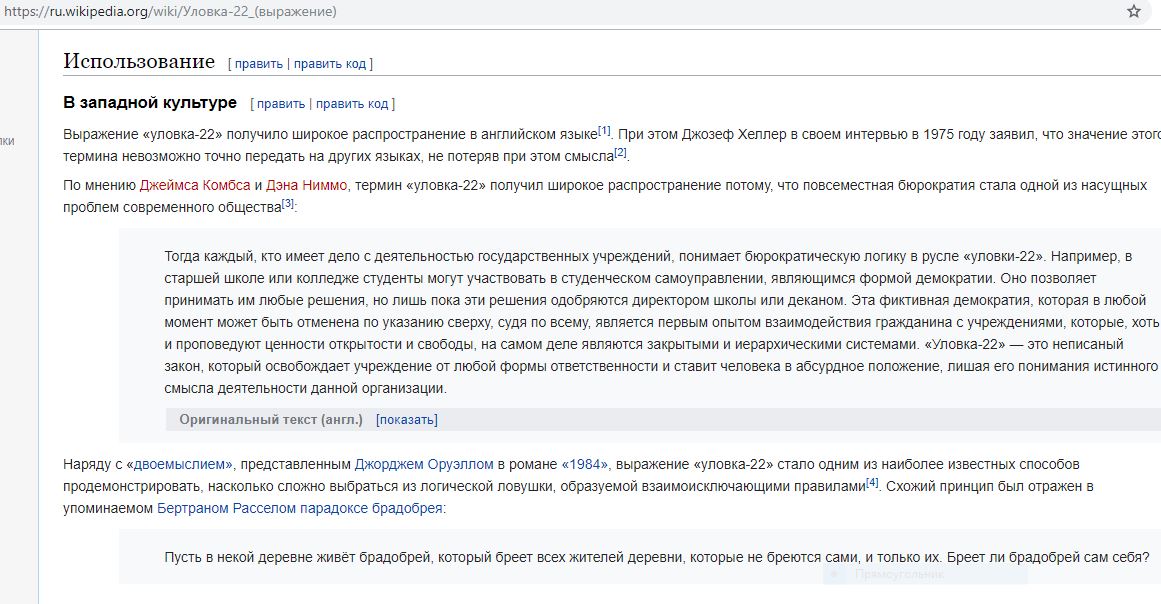The height and width of the screenshot is (604, 1161).
Task: Expand original English text via 'показать'
Action: 406,420
